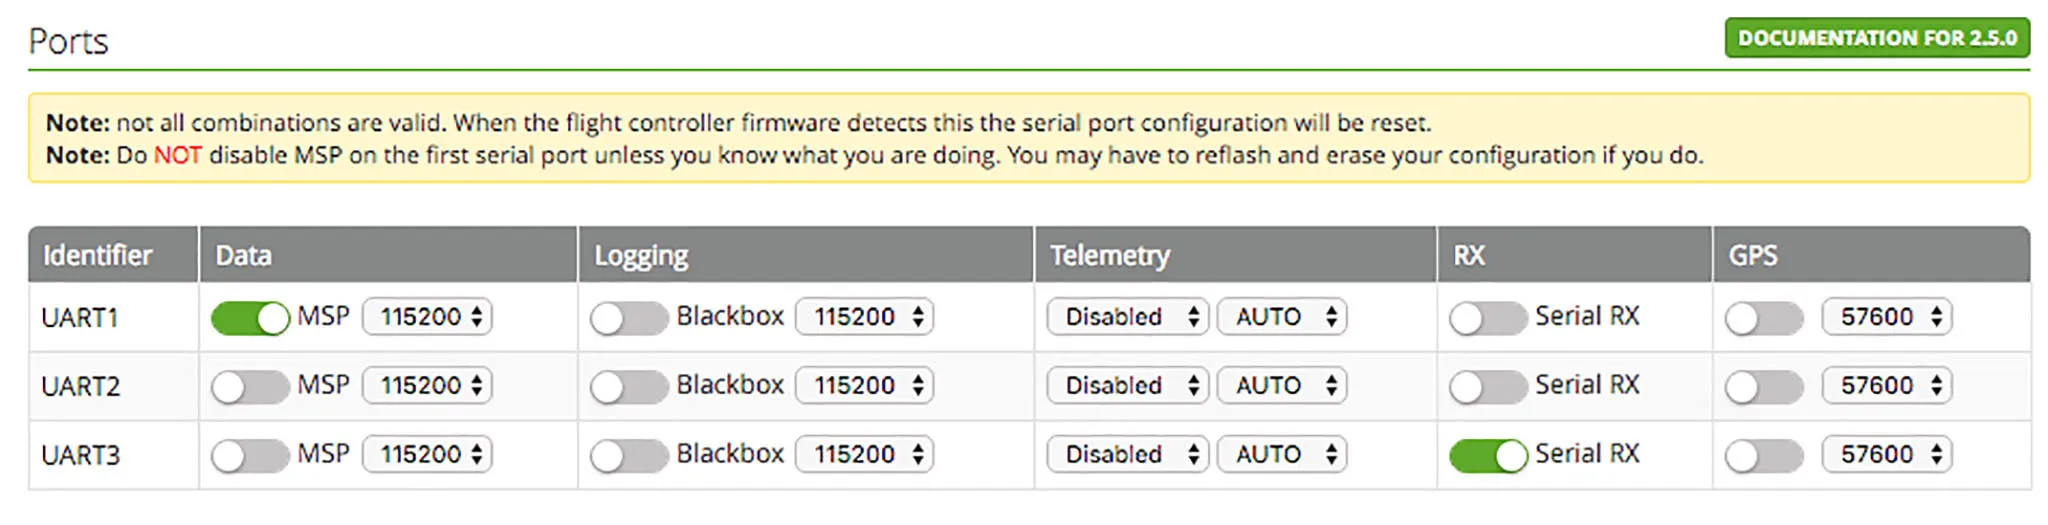Open UART2 telemetry AUTO baud dropdown
The height and width of the screenshot is (525, 2048).
[x=1281, y=386]
